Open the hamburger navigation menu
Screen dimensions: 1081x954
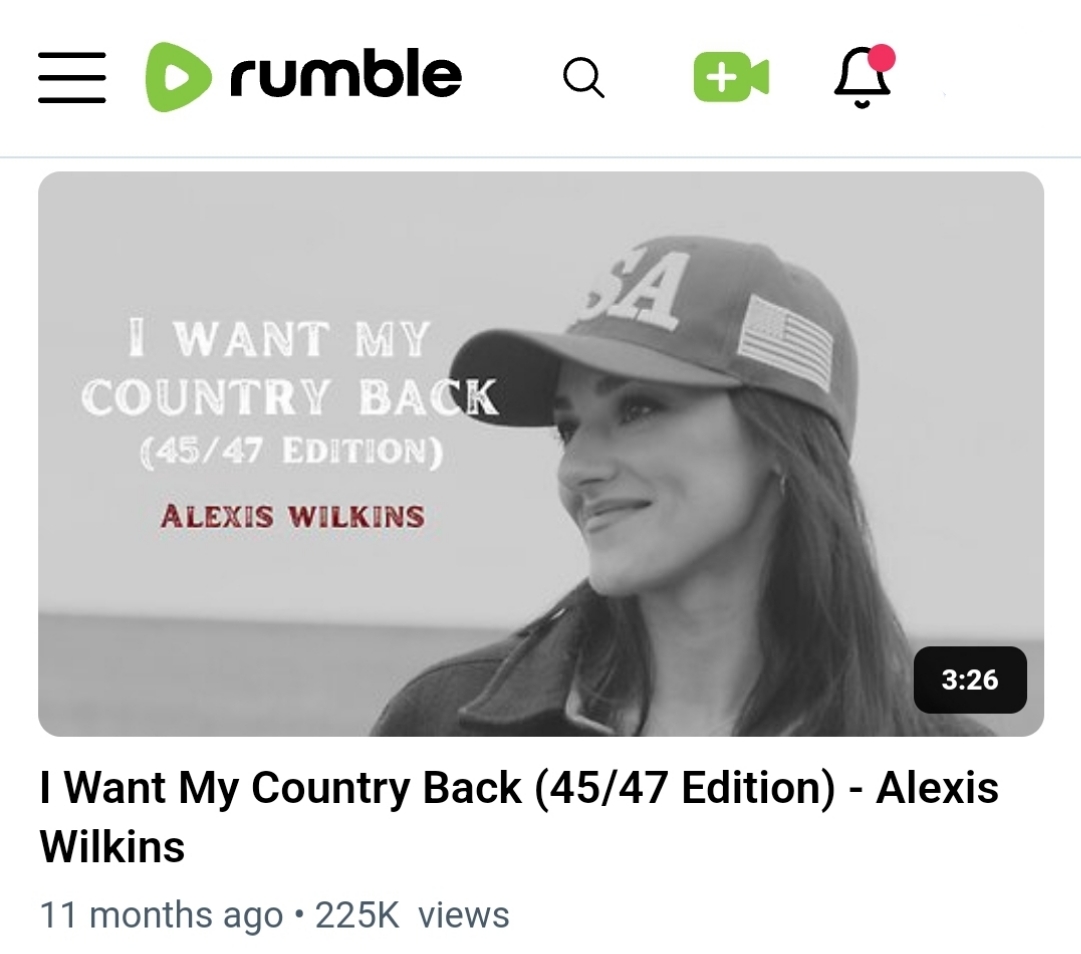(72, 77)
